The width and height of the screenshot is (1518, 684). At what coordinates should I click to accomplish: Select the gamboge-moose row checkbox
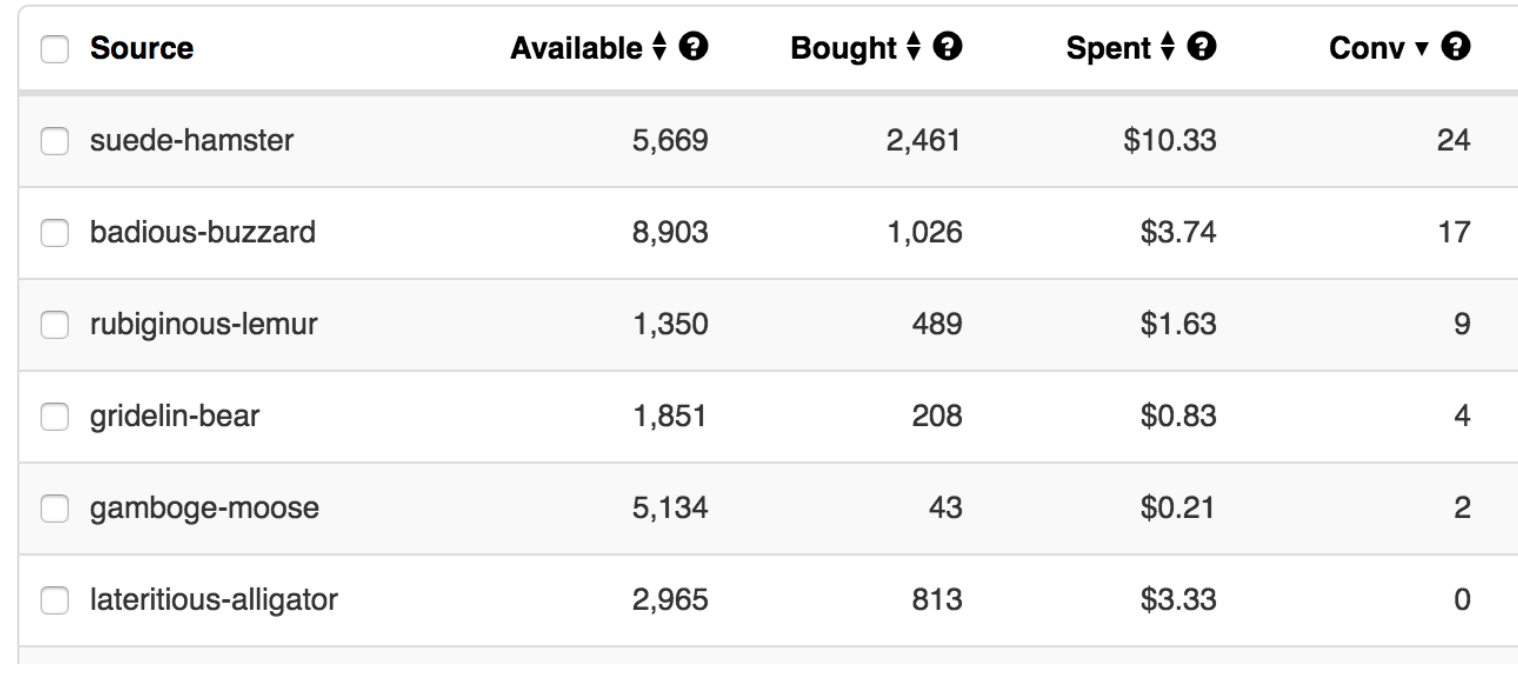(53, 509)
